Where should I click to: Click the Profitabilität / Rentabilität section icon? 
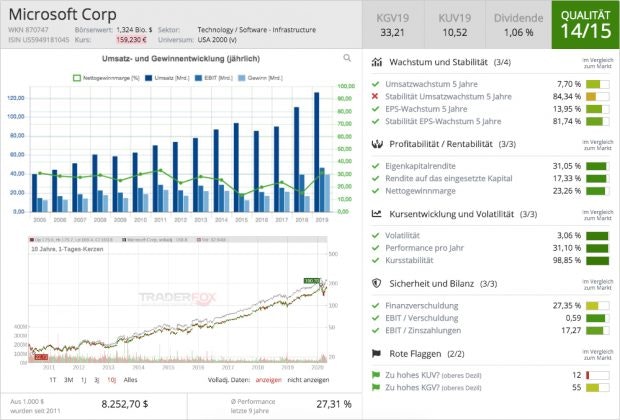click(377, 143)
